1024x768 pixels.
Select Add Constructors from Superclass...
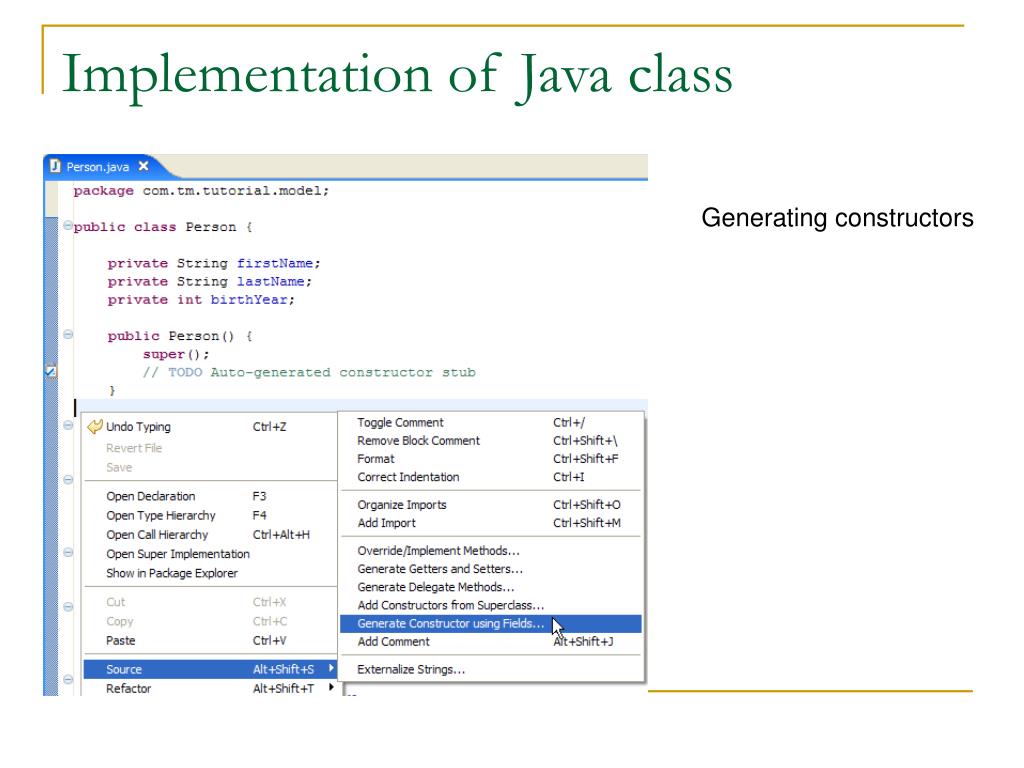point(490,605)
